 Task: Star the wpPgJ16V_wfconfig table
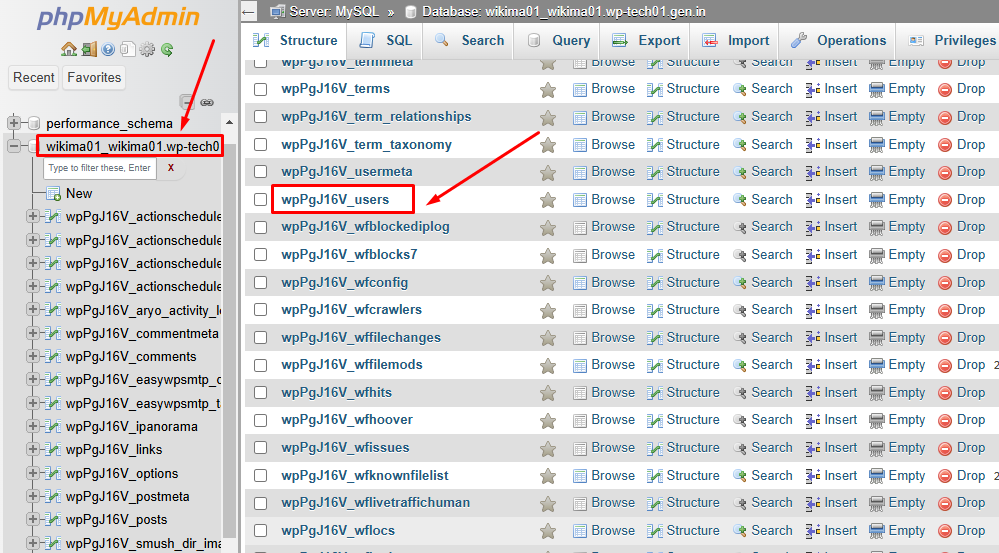(x=547, y=283)
